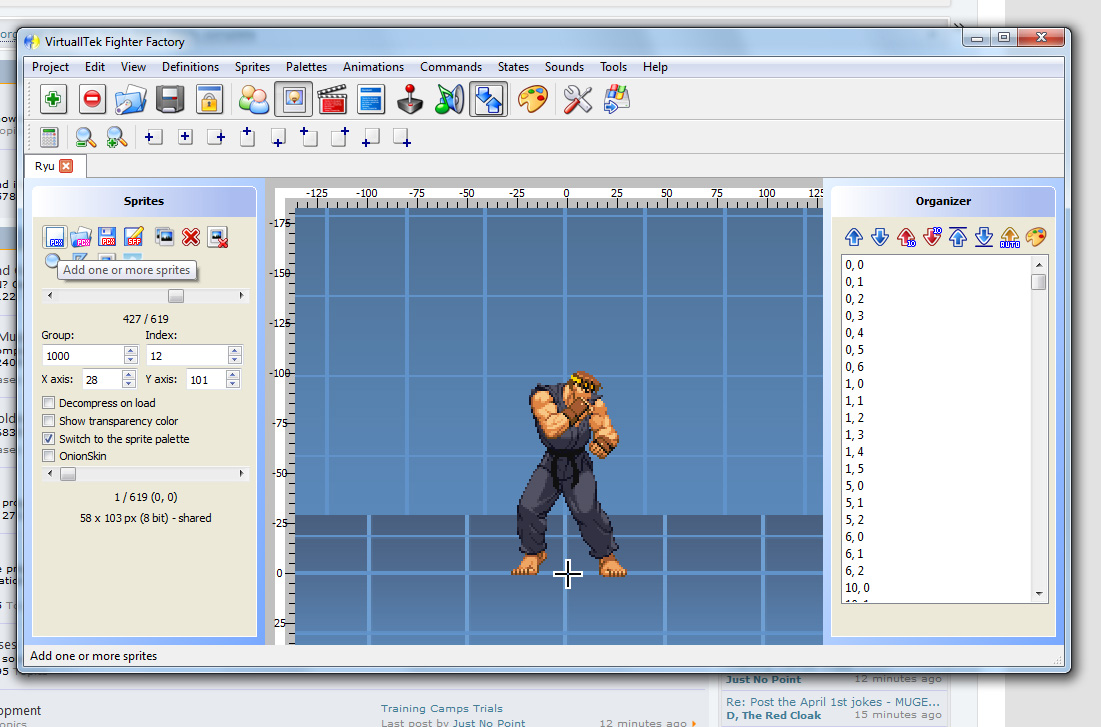Zoom out with the minus magnifier icon

coord(86,138)
